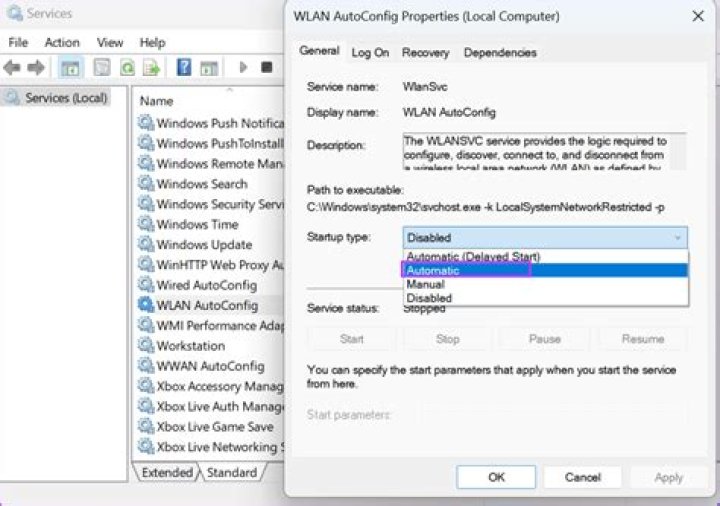The image size is (720, 506).
Task: Click the Cancel button
Action: (582, 477)
